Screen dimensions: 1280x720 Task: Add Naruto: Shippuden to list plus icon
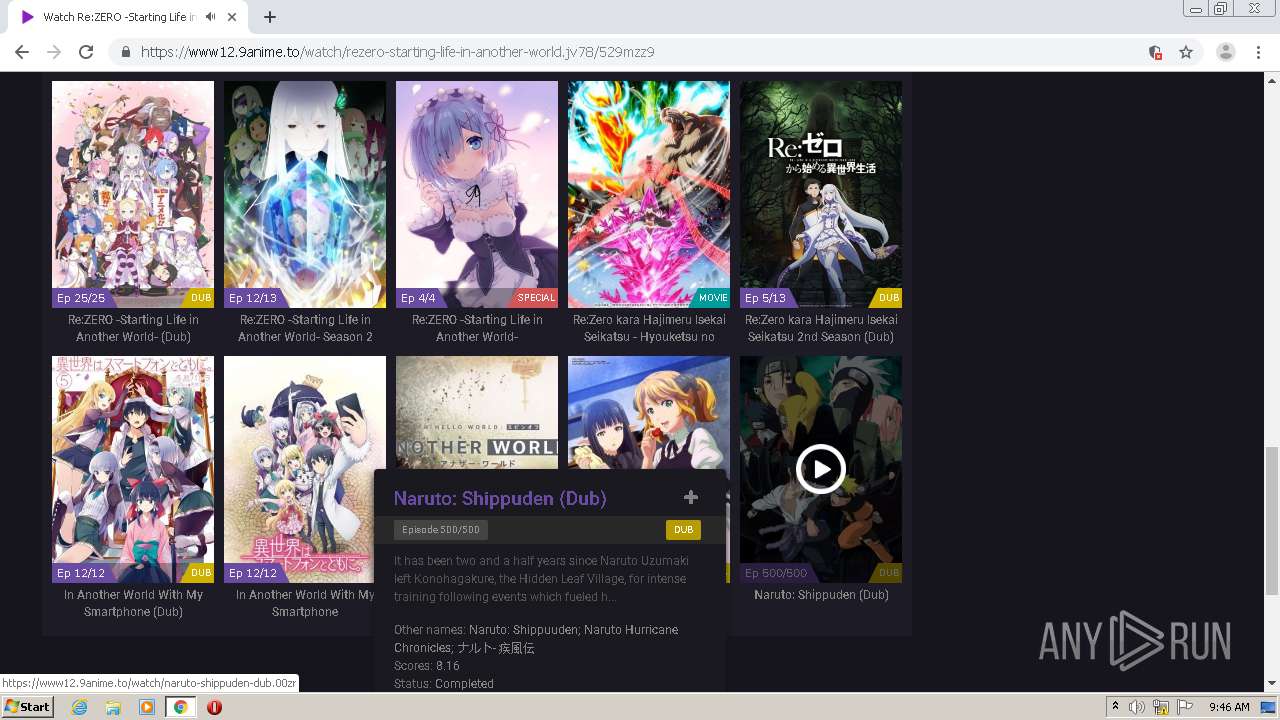tap(690, 497)
